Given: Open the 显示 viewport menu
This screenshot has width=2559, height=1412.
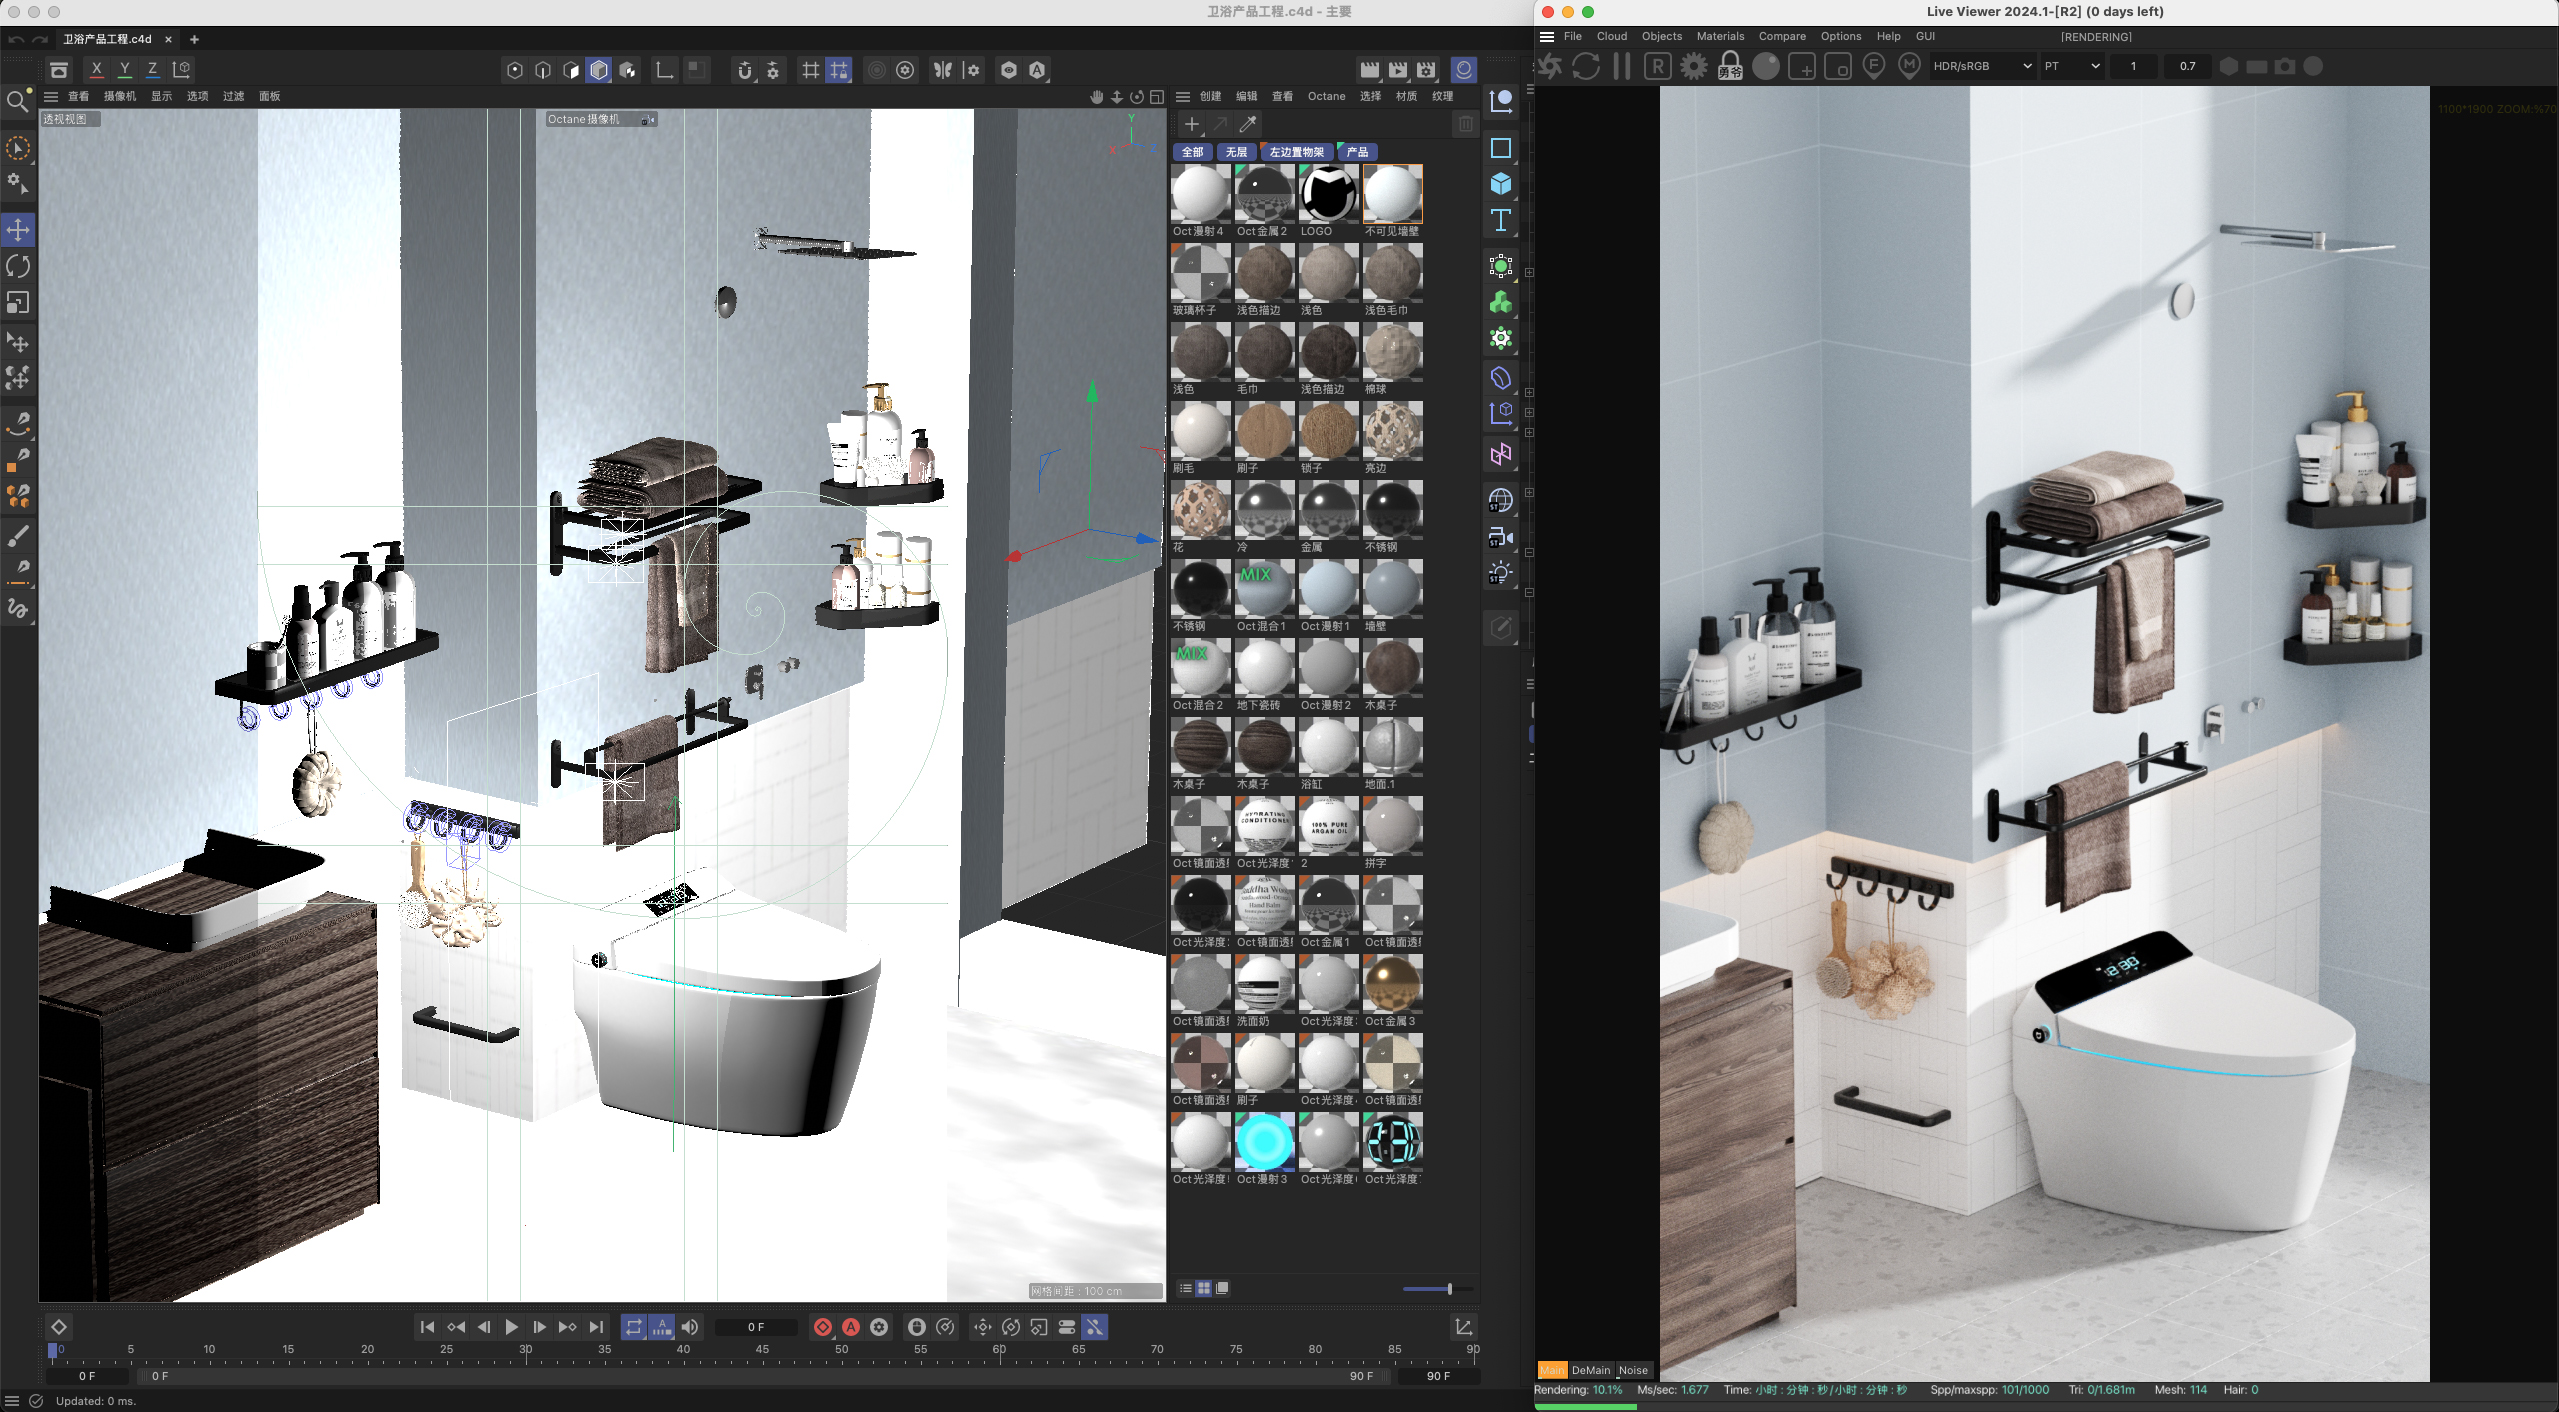Looking at the screenshot, I should [x=162, y=96].
